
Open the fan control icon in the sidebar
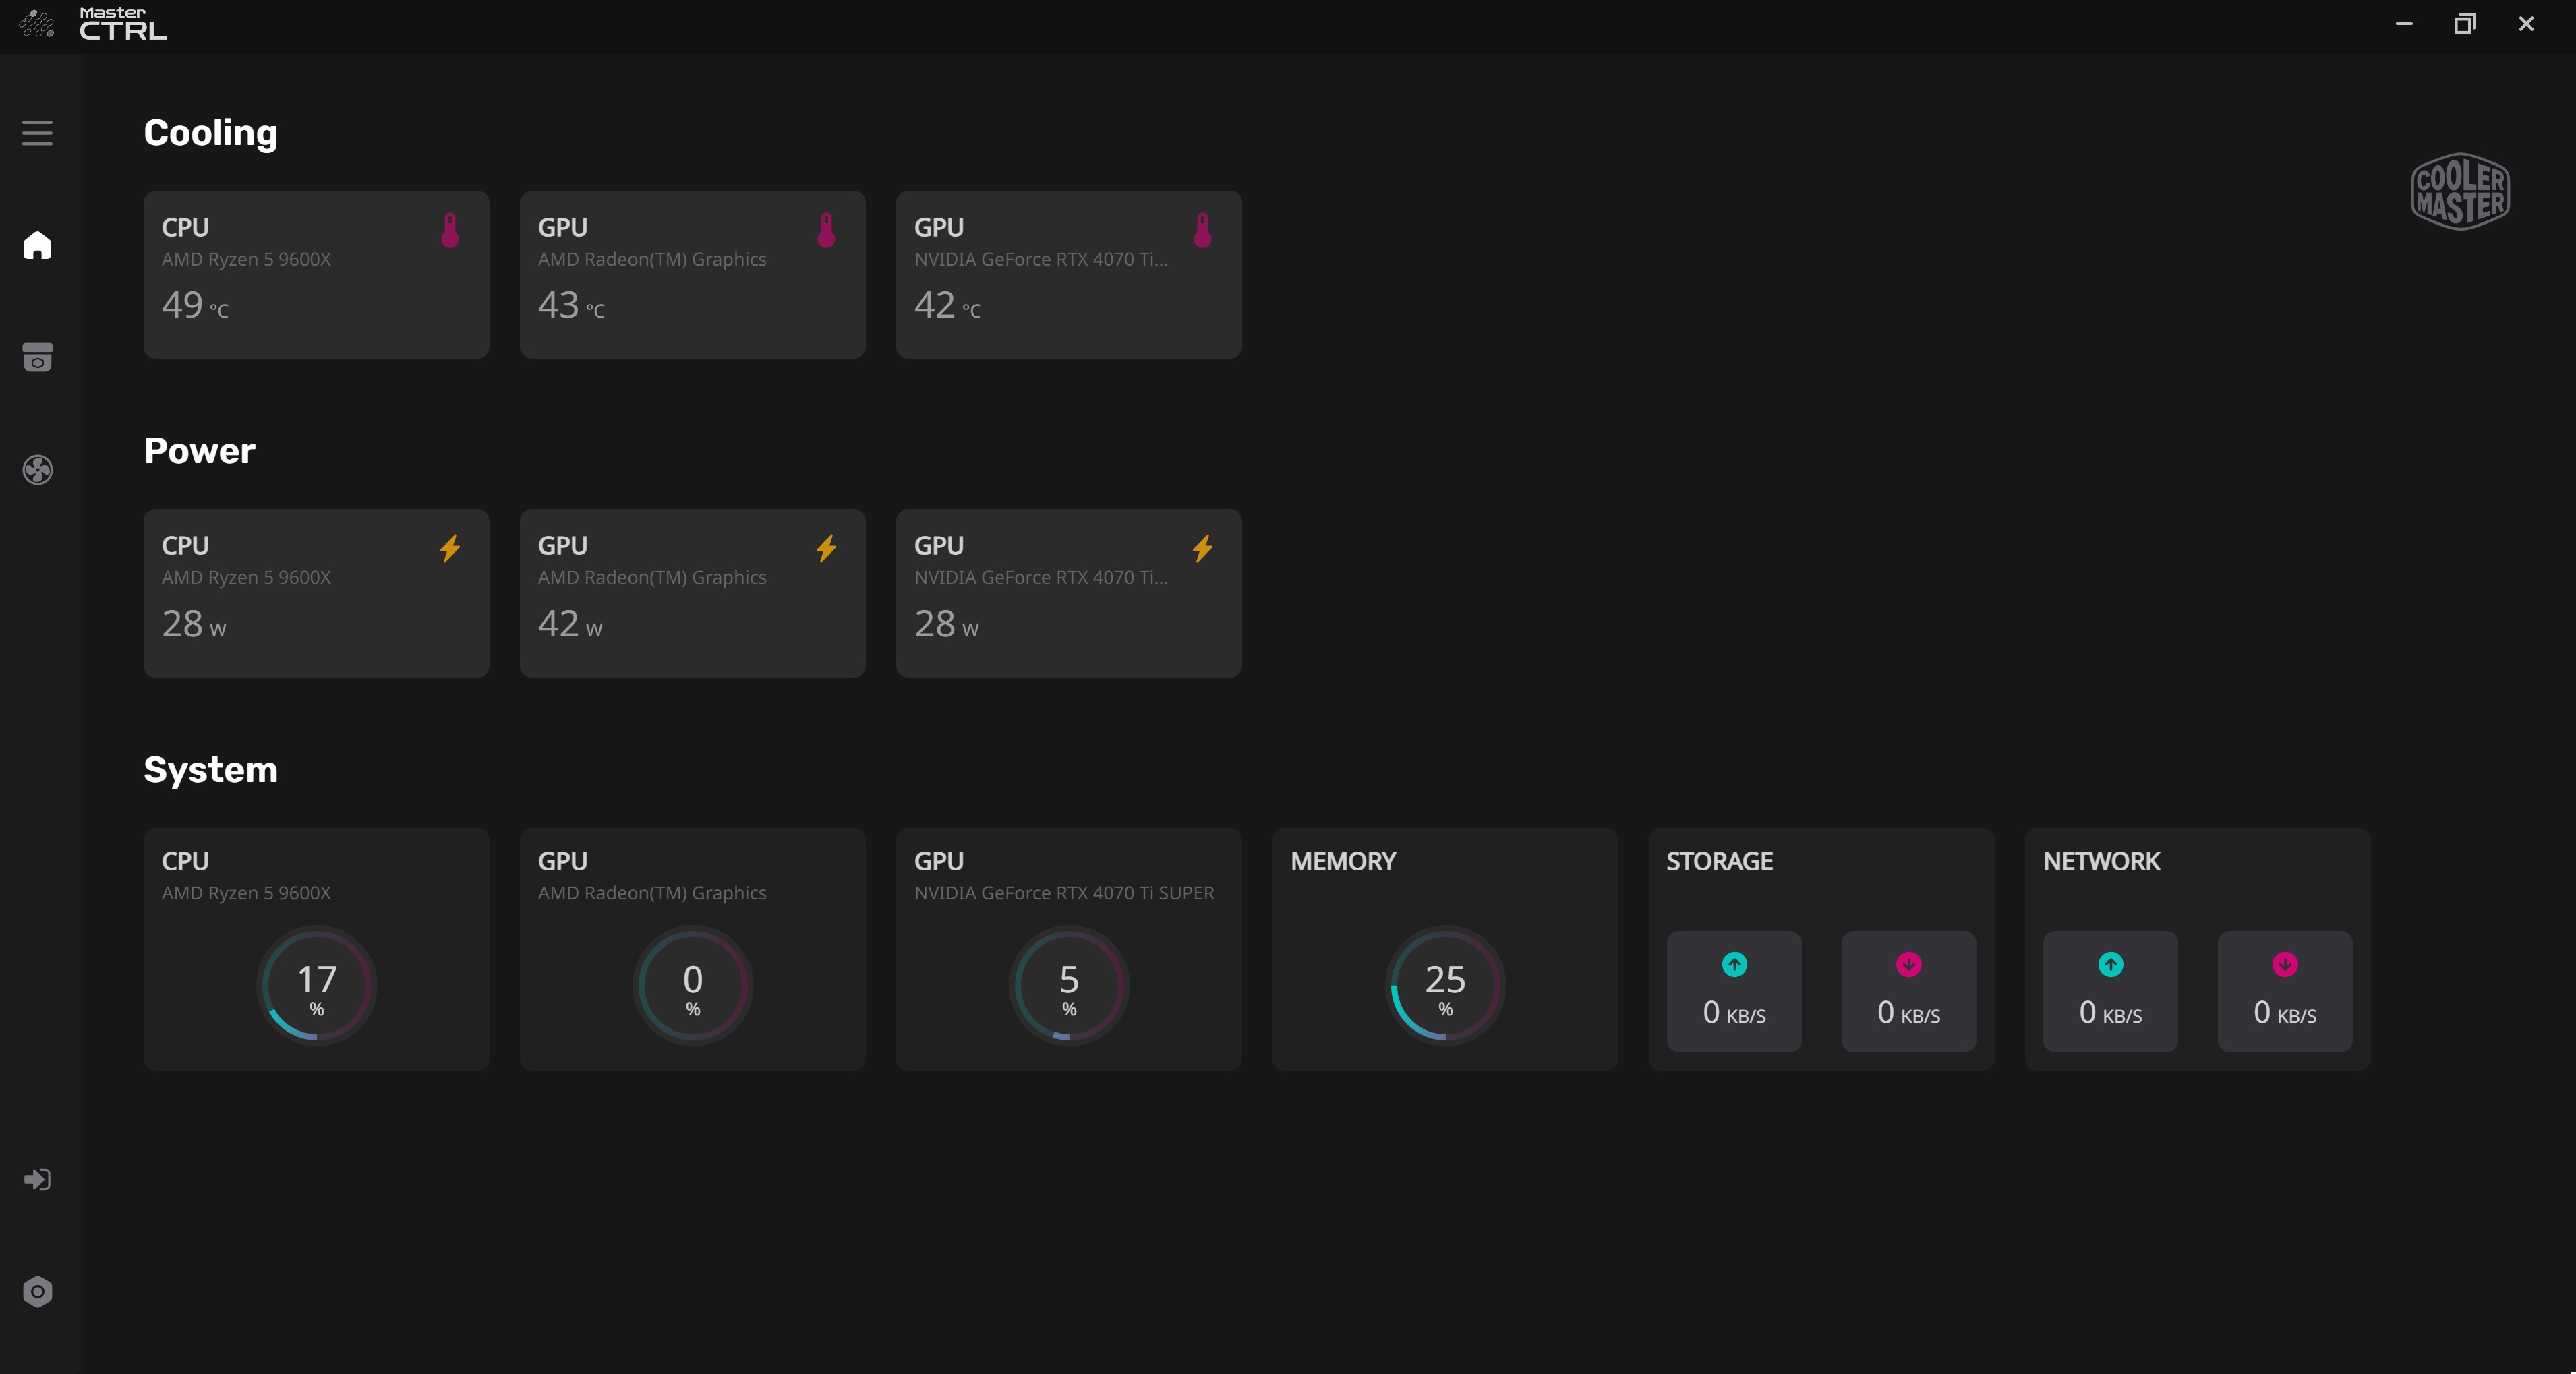pos(37,470)
